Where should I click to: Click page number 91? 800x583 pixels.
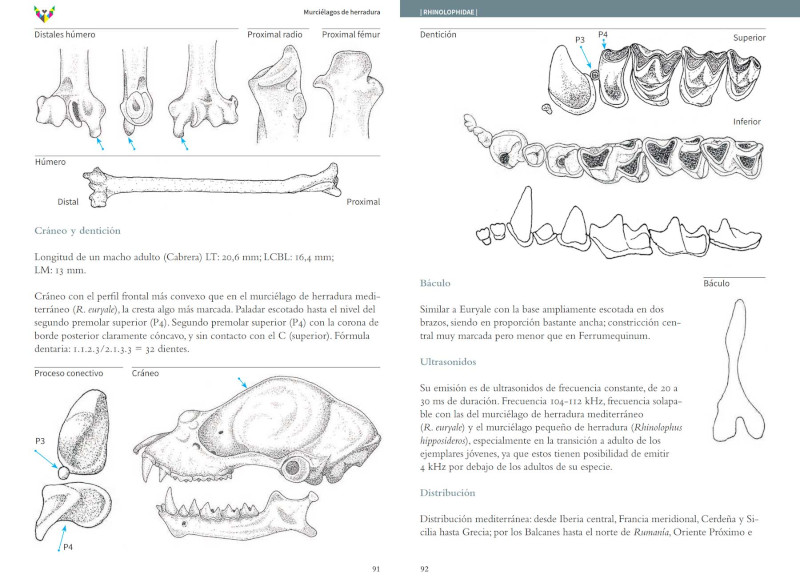pyautogui.click(x=376, y=569)
